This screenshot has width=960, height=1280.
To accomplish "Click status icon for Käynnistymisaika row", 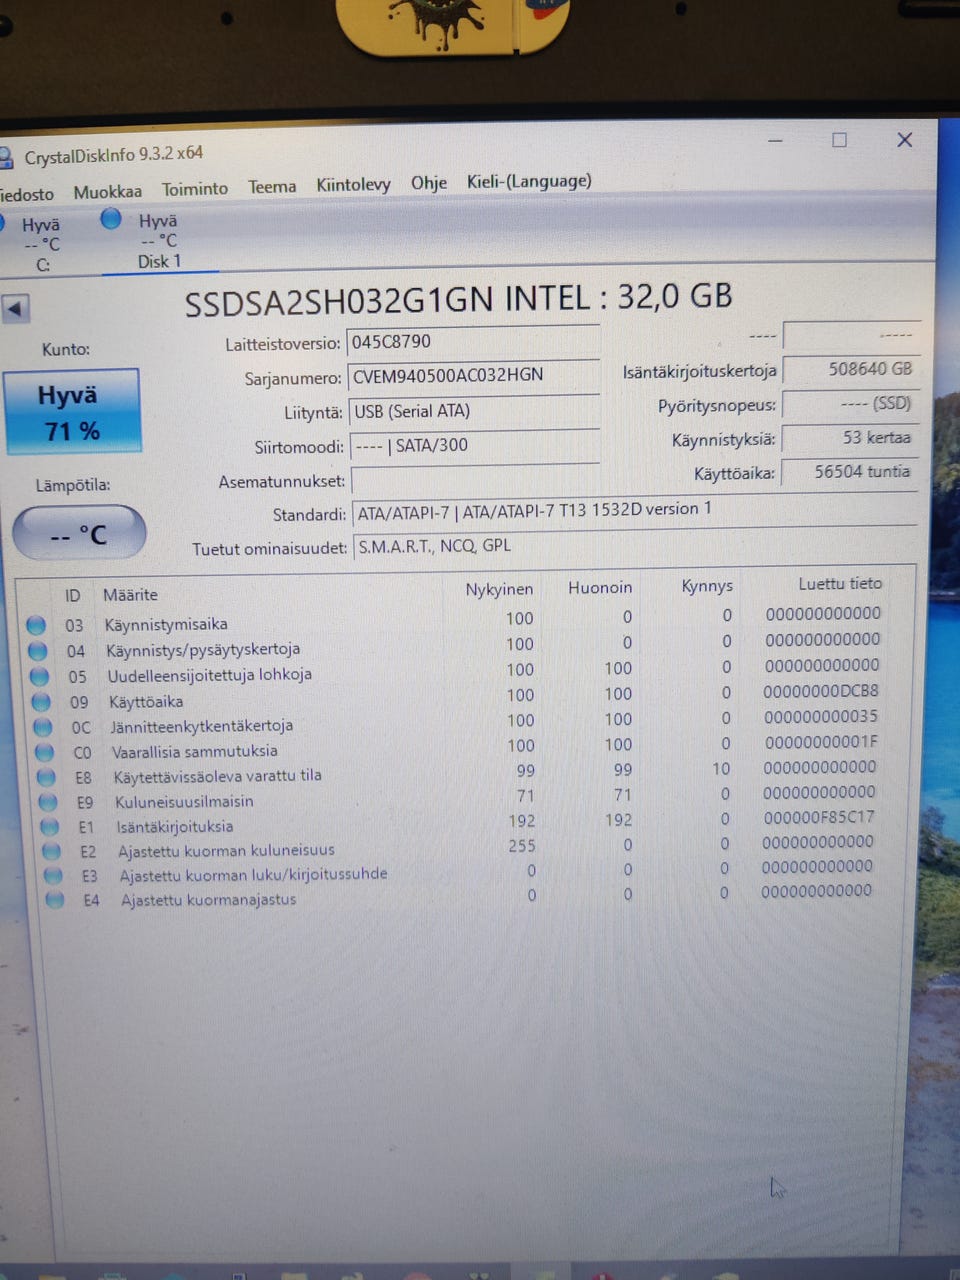I will tap(36, 625).
